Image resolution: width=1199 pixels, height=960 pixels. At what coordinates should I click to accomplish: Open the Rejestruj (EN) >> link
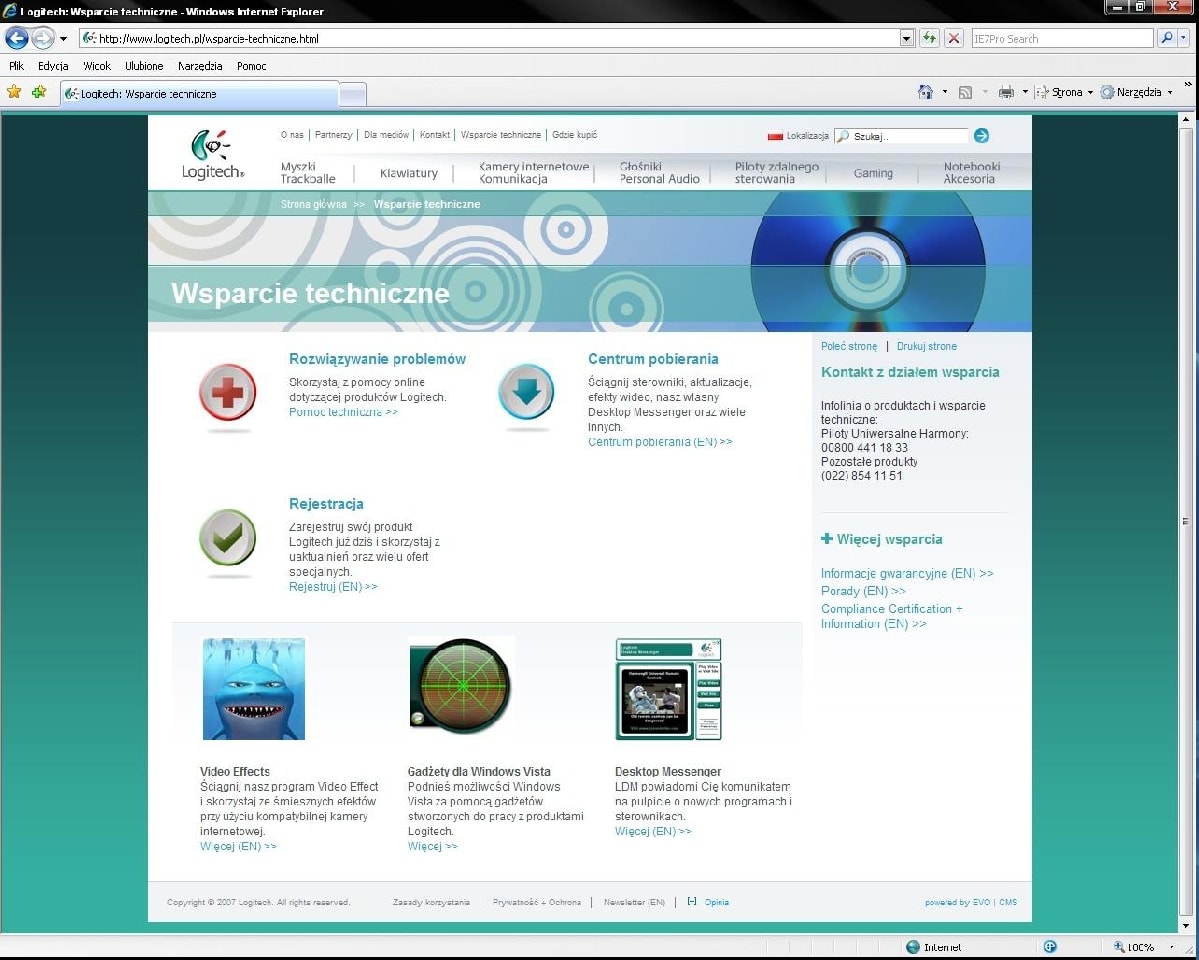pos(333,587)
